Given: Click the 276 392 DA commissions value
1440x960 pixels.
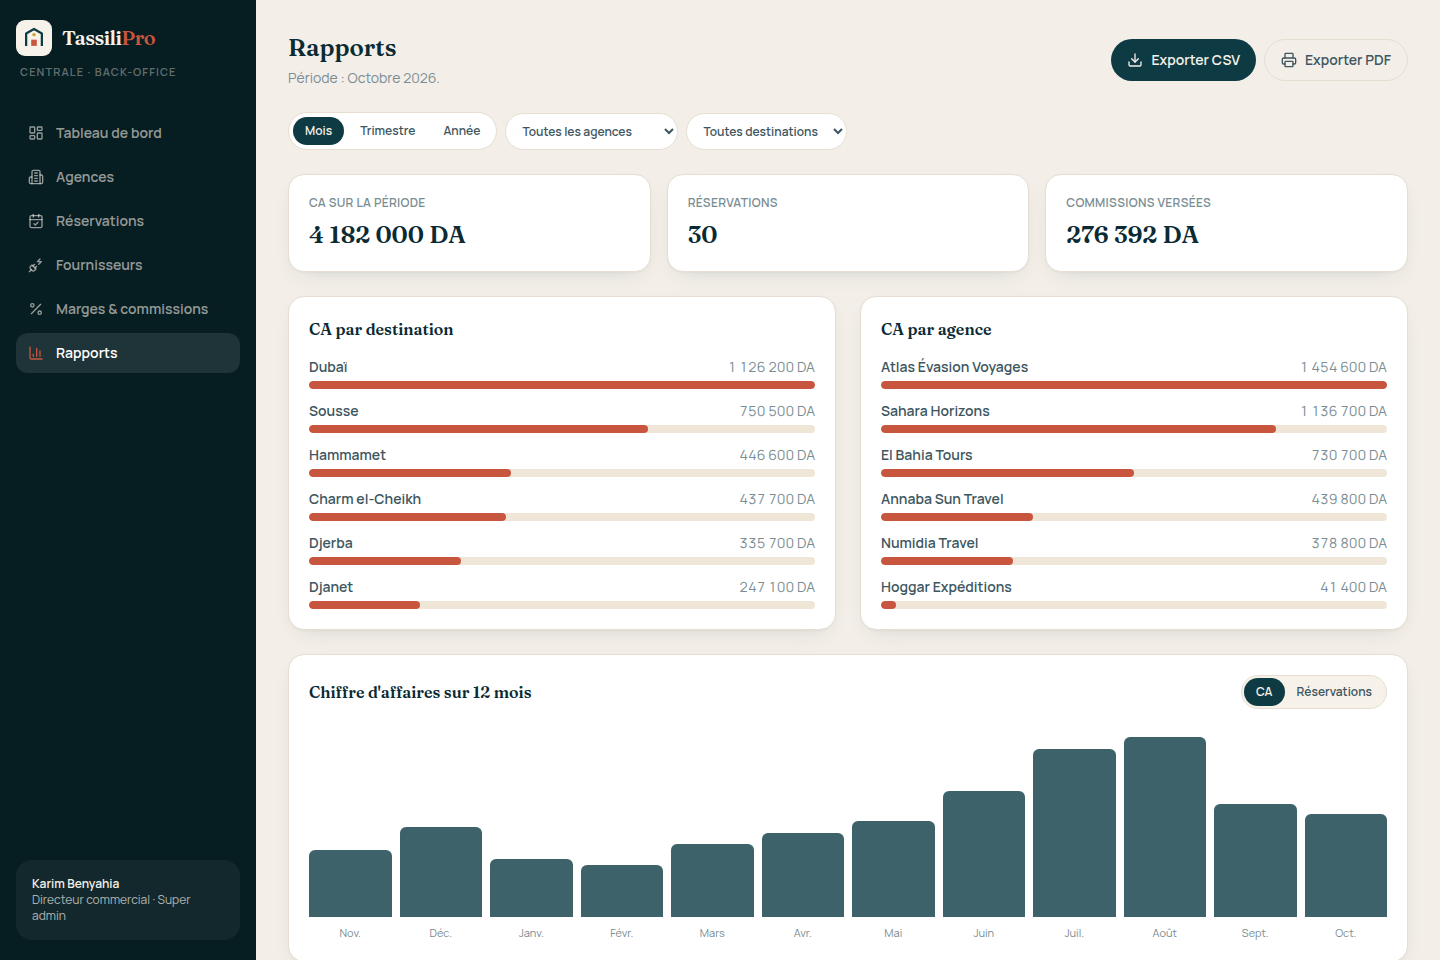Looking at the screenshot, I should [1132, 235].
